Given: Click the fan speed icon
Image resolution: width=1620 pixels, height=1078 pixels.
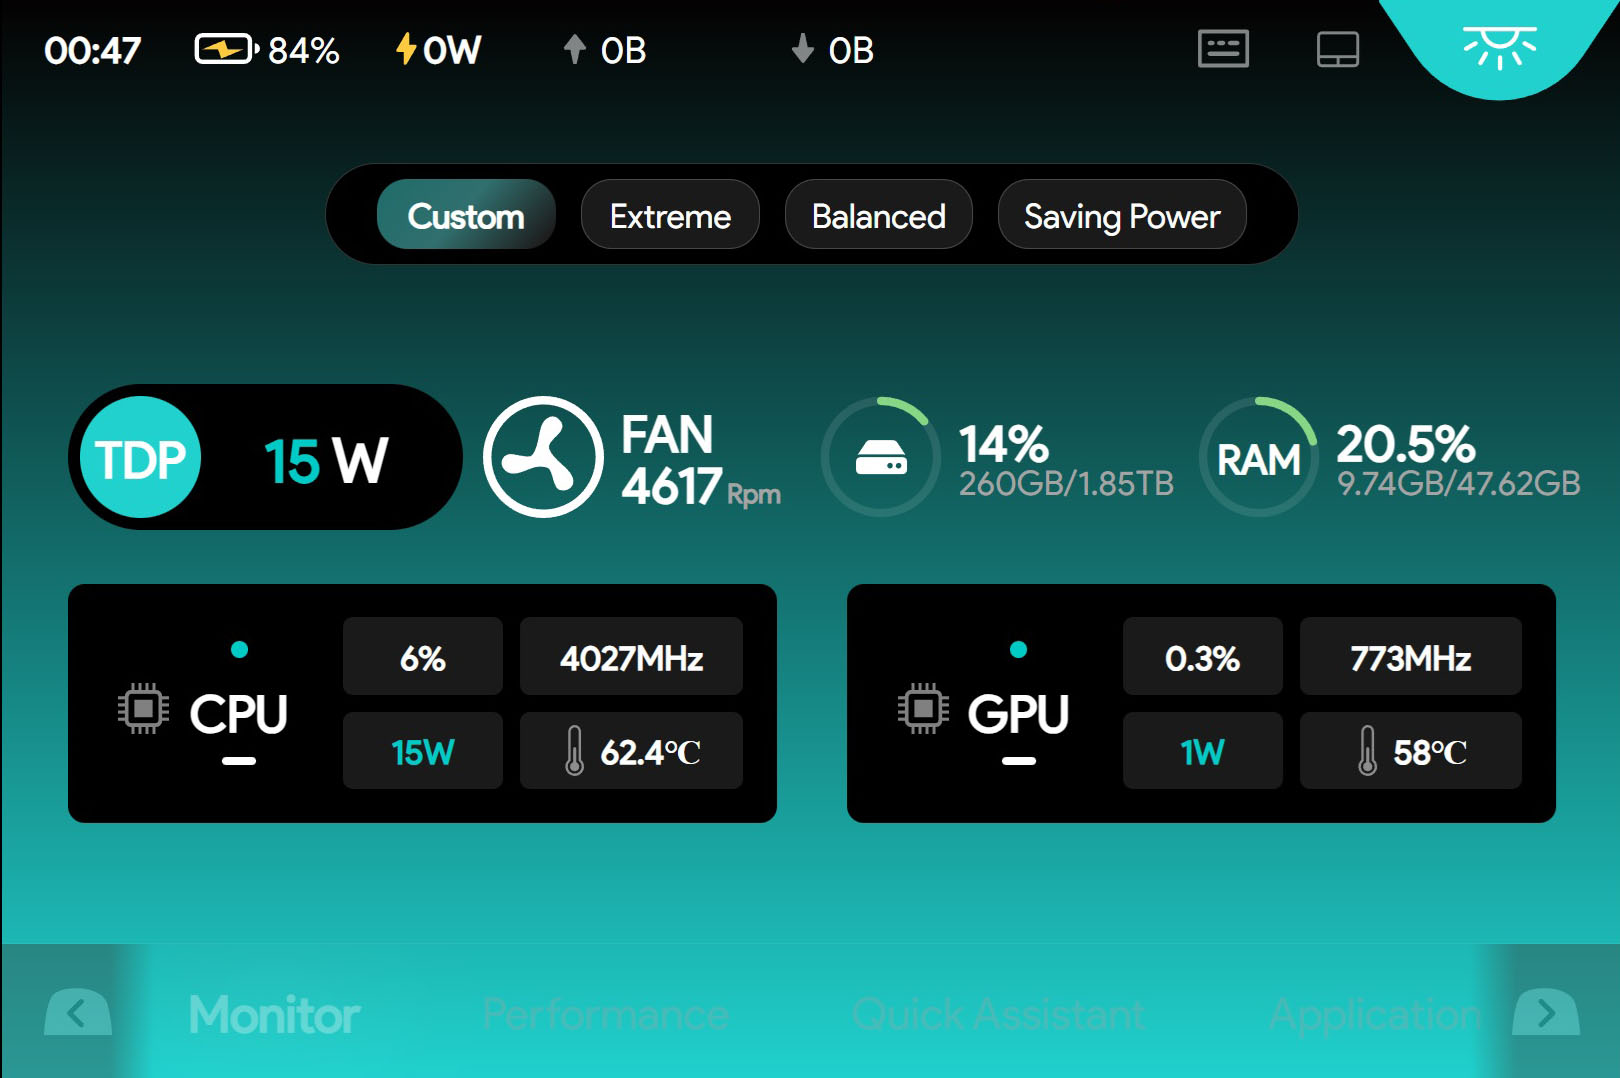Looking at the screenshot, I should point(543,457).
